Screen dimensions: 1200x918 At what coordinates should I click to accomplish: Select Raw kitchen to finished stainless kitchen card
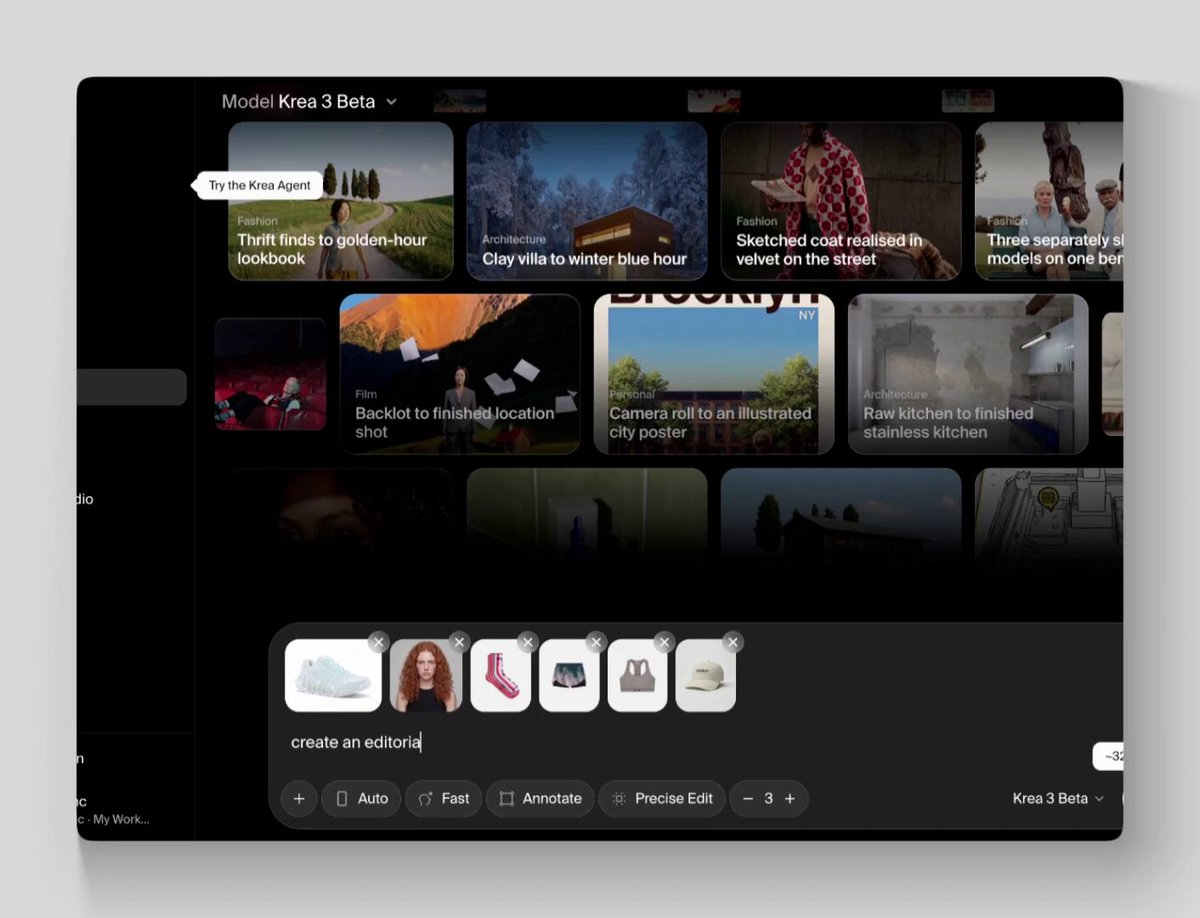(x=968, y=374)
